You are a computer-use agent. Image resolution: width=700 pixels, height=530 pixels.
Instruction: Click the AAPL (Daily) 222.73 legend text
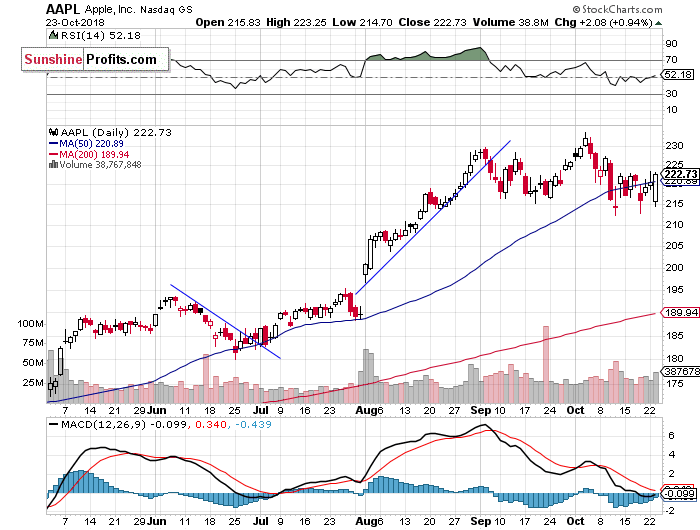tap(116, 132)
